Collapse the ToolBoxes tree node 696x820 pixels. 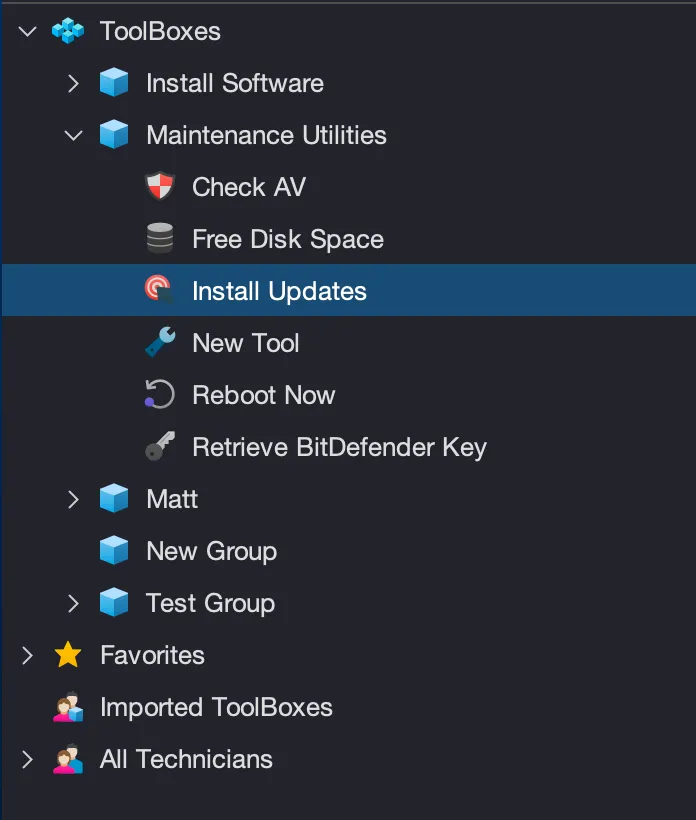(x=27, y=31)
